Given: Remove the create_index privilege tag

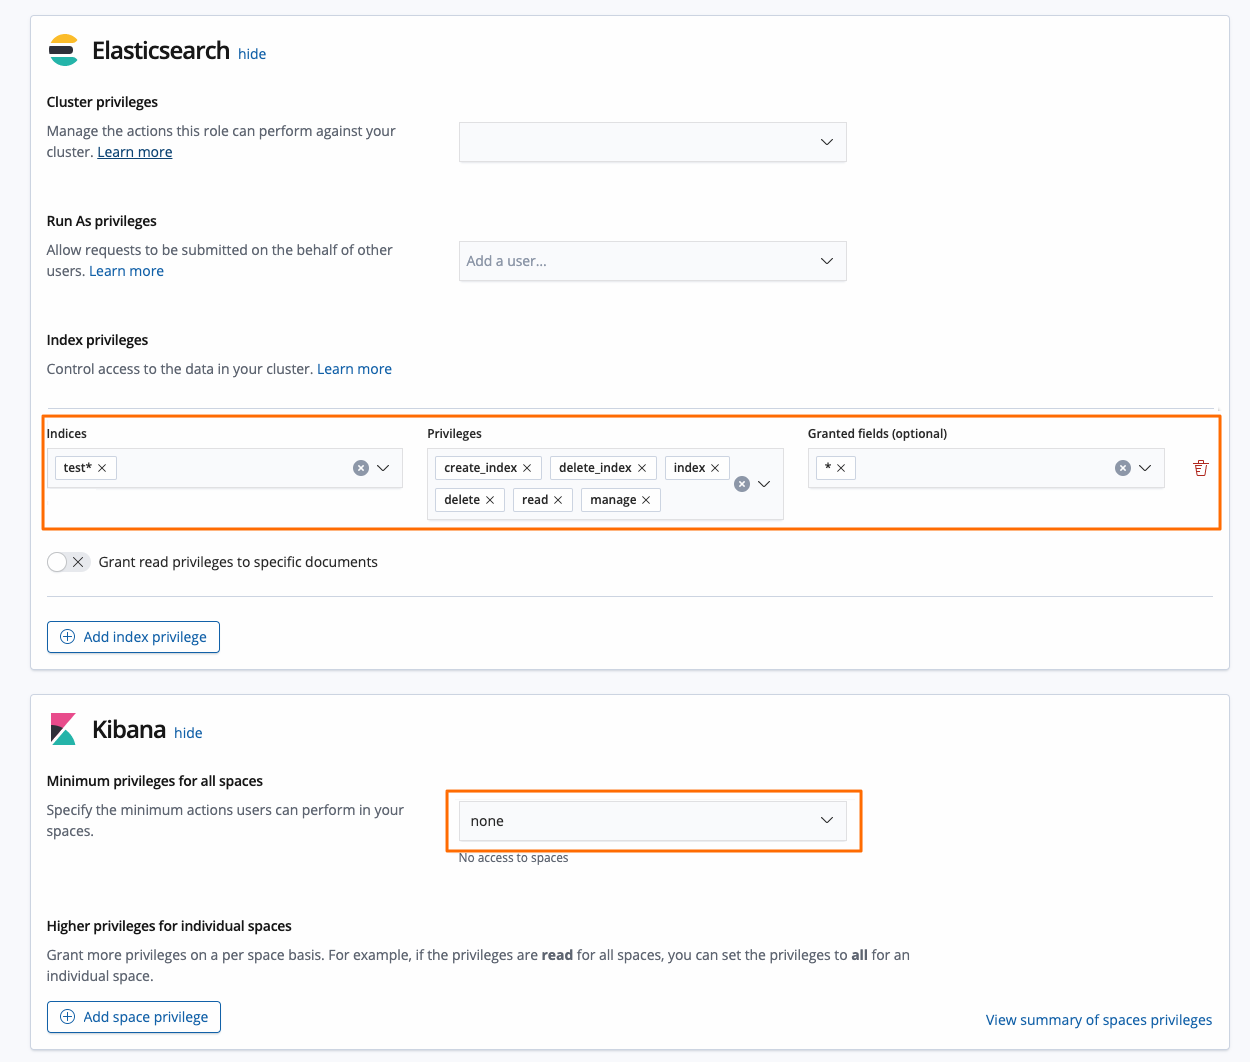Looking at the screenshot, I should click(x=527, y=468).
